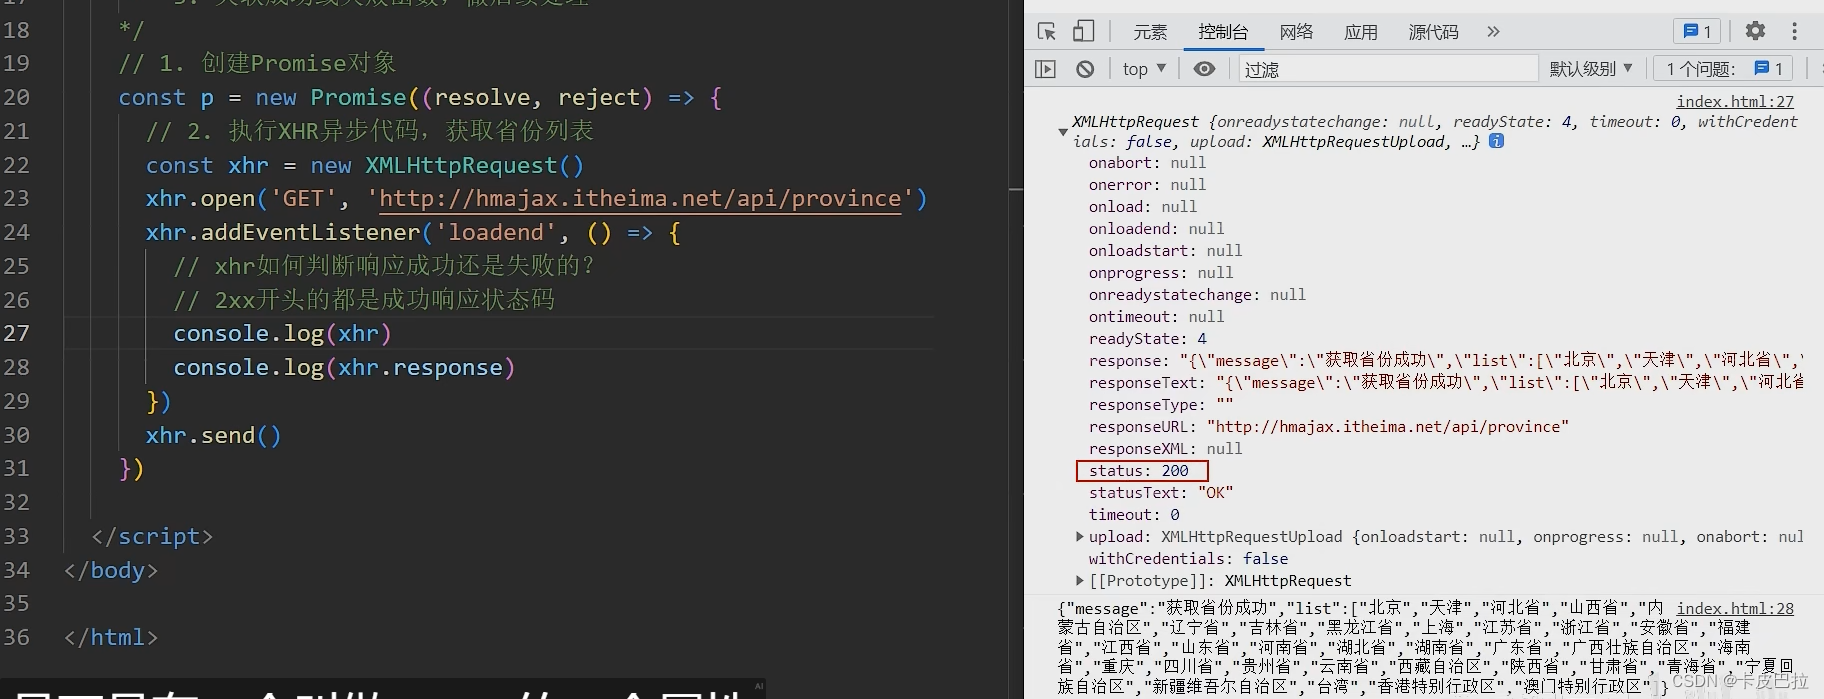Image resolution: width=1824 pixels, height=699 pixels.
Task: Open the DevTools settings gear
Action: pos(1755,31)
